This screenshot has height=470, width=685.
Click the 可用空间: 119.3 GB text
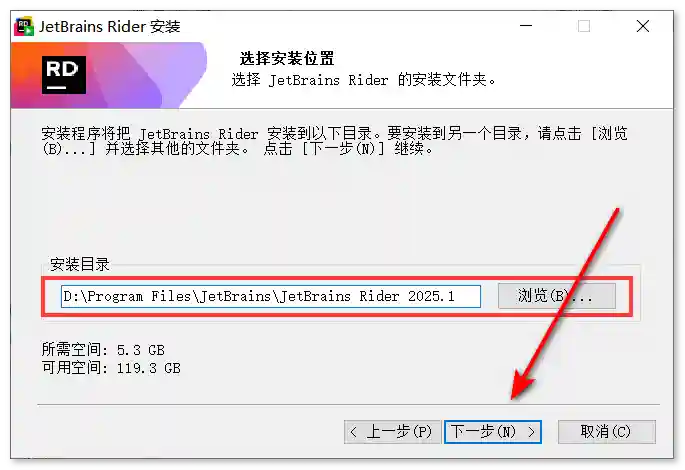pyautogui.click(x=111, y=368)
